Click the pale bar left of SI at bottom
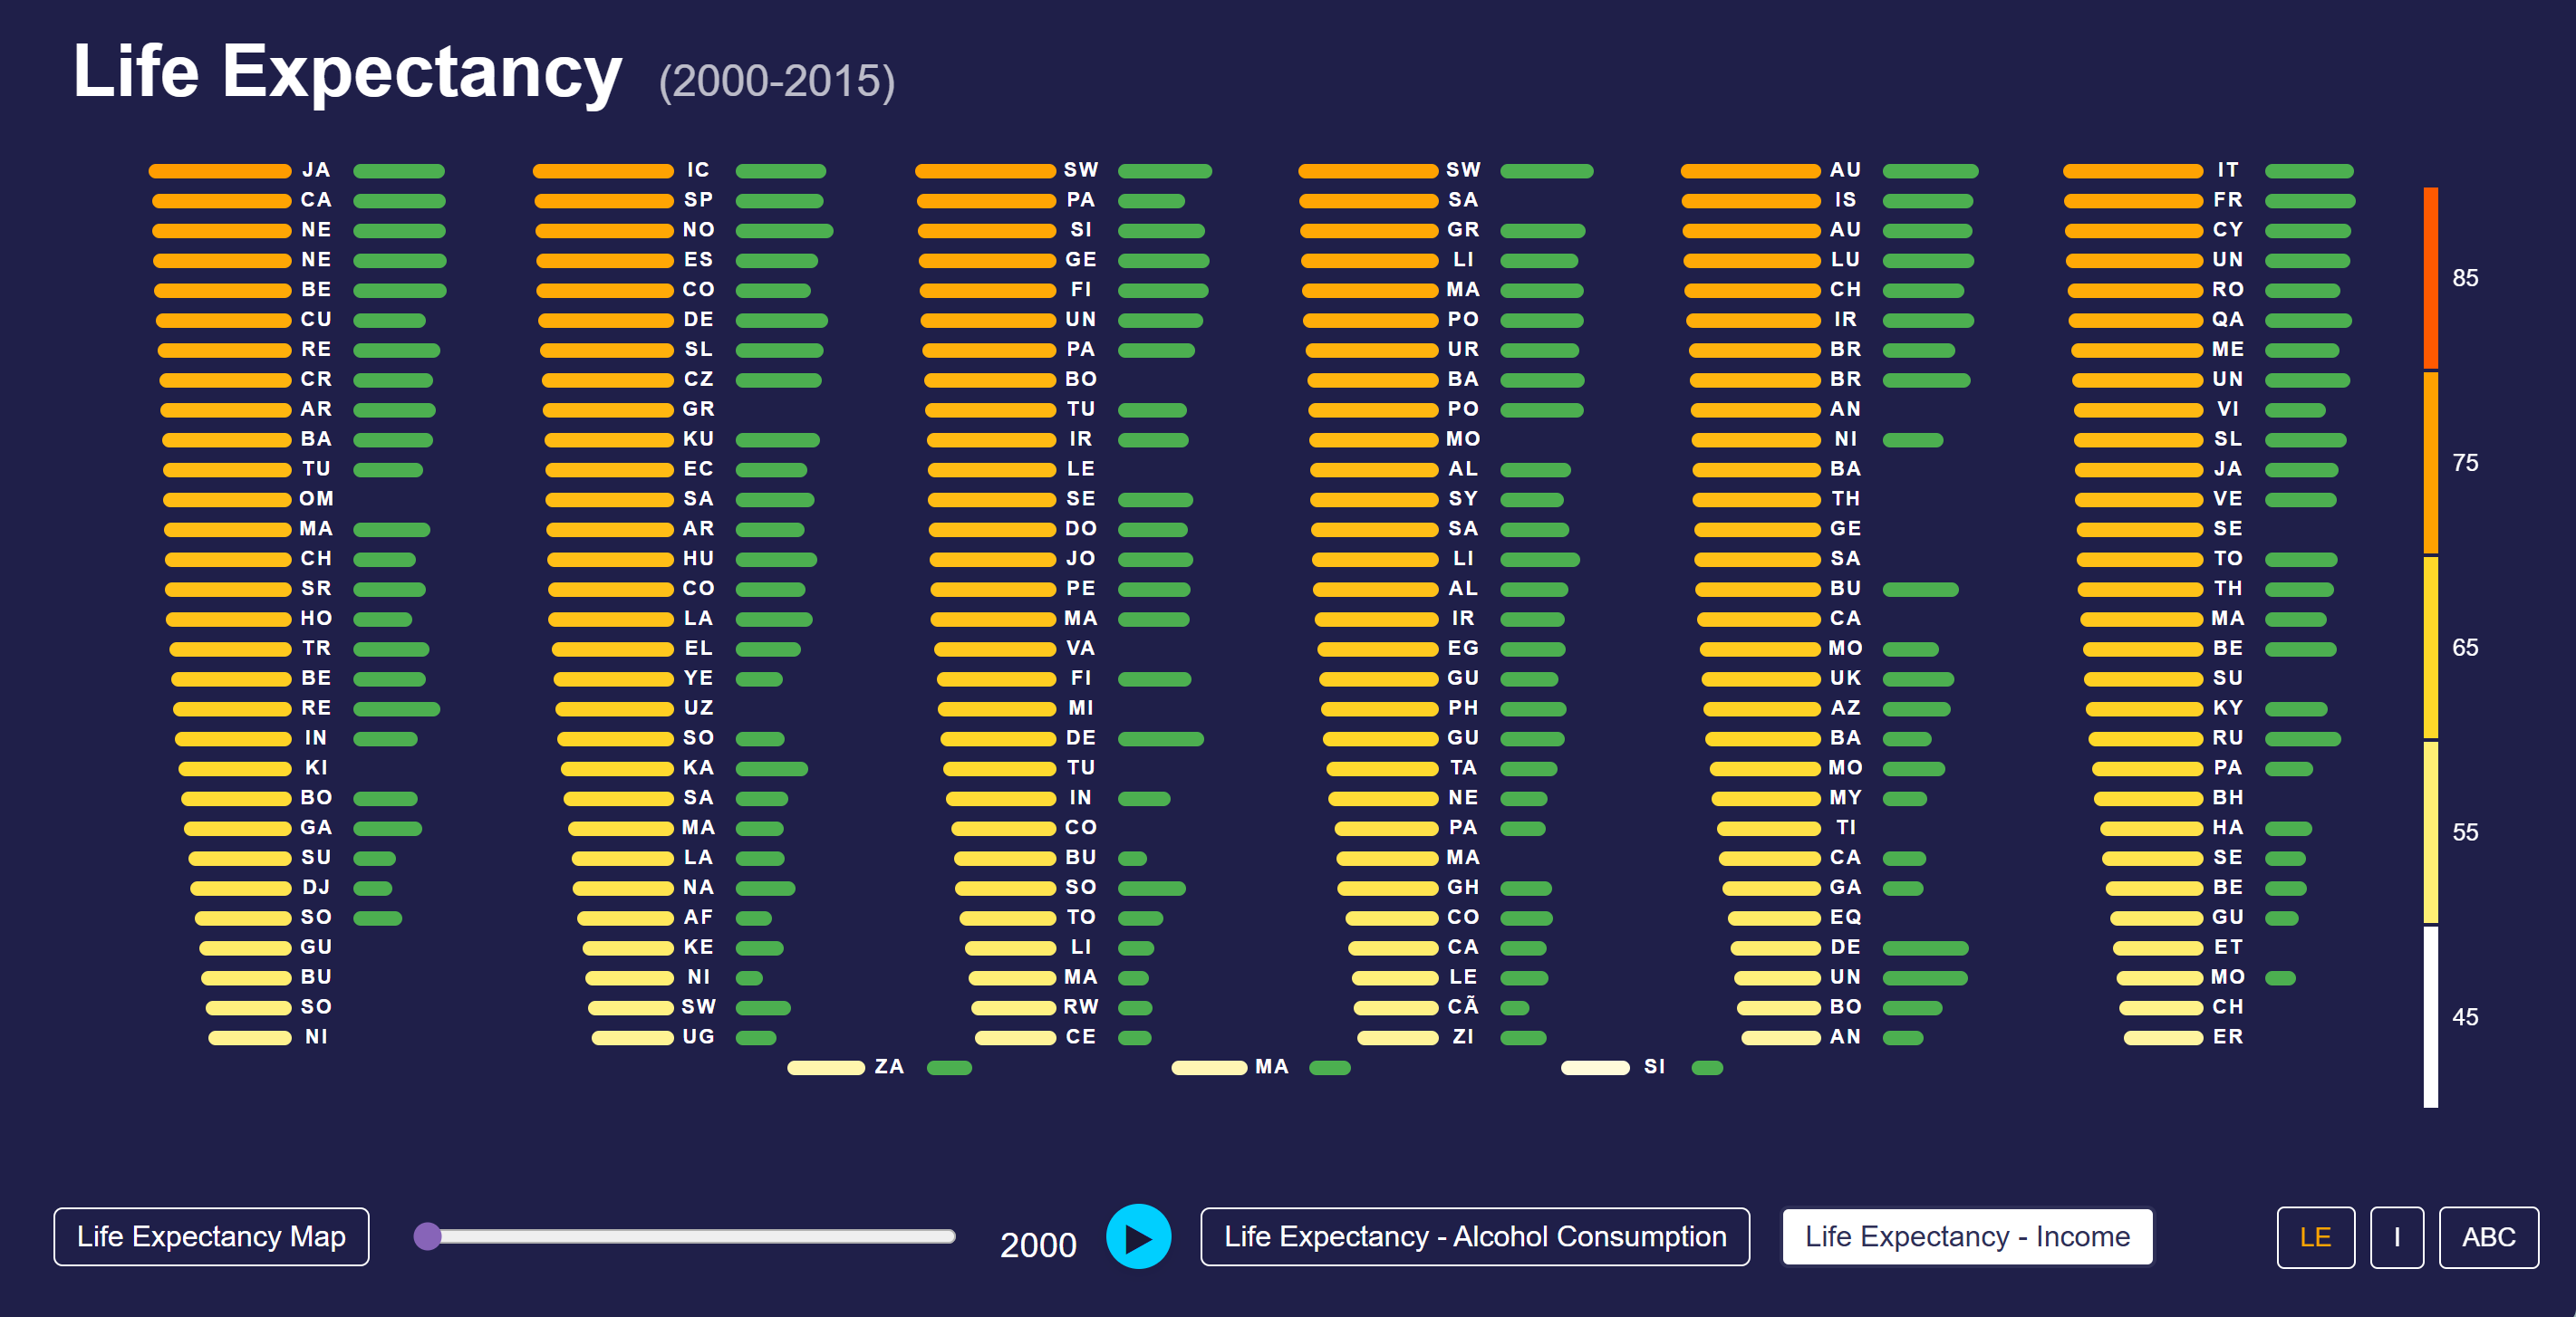Screen dimensions: 2576x1317 pos(1595,1068)
